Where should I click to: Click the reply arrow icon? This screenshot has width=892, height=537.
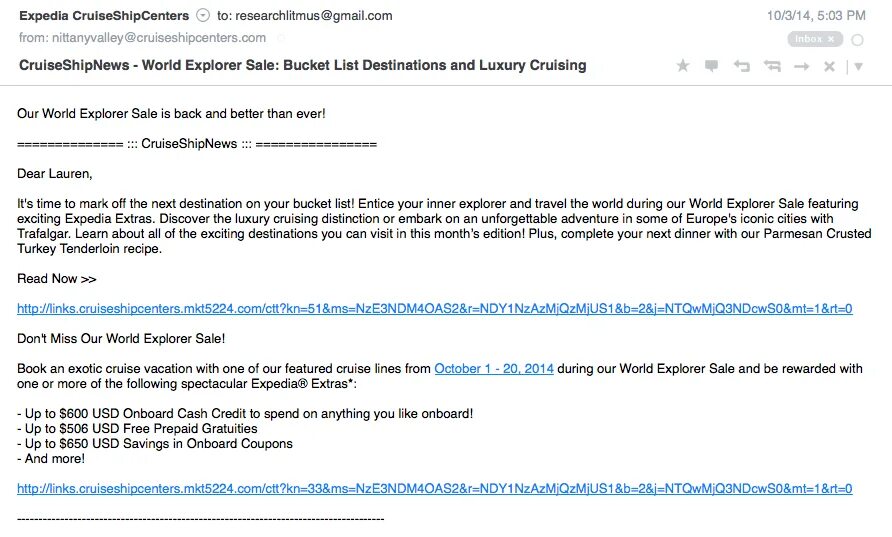[x=741, y=66]
